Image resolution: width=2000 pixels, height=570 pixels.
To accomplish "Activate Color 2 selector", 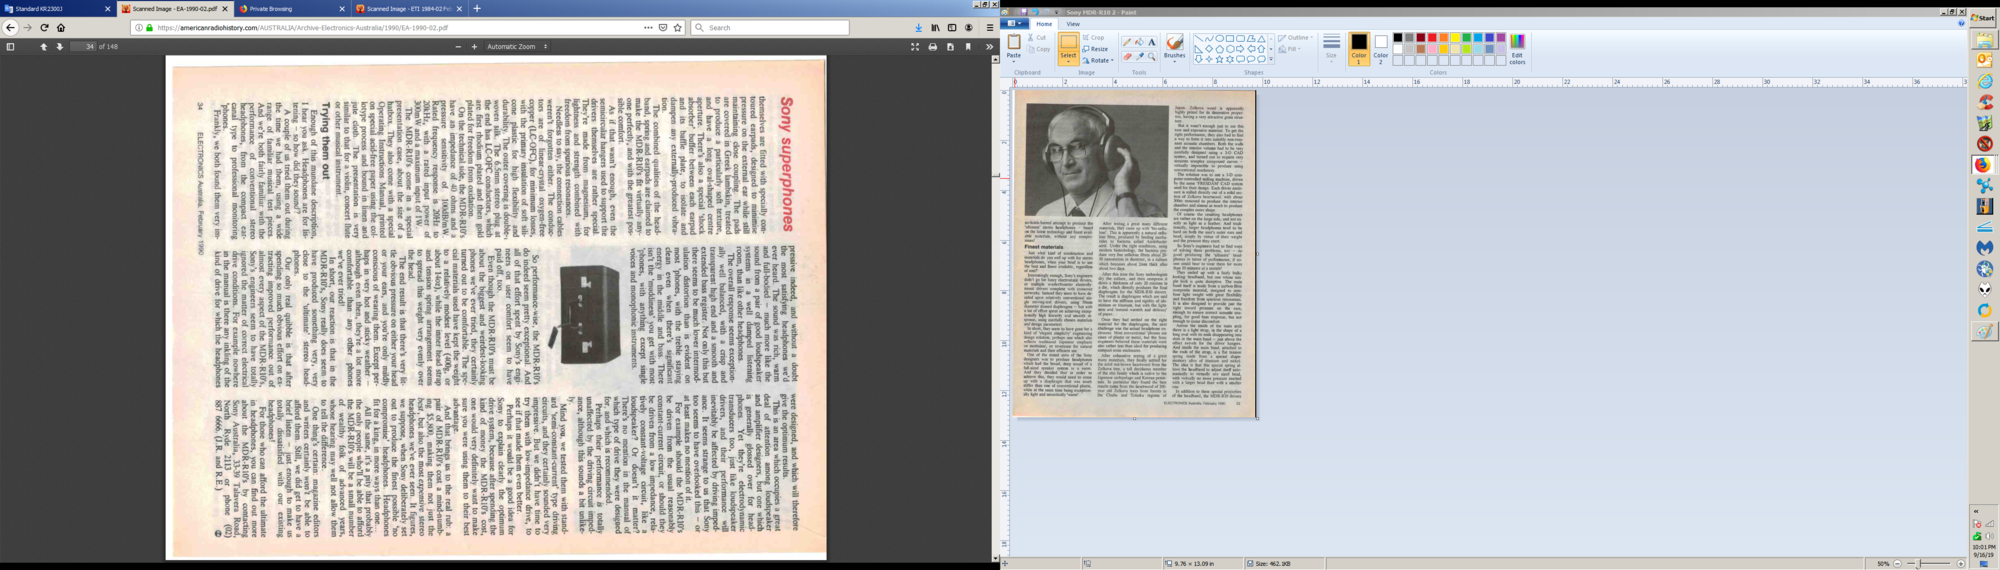I will point(1381,48).
